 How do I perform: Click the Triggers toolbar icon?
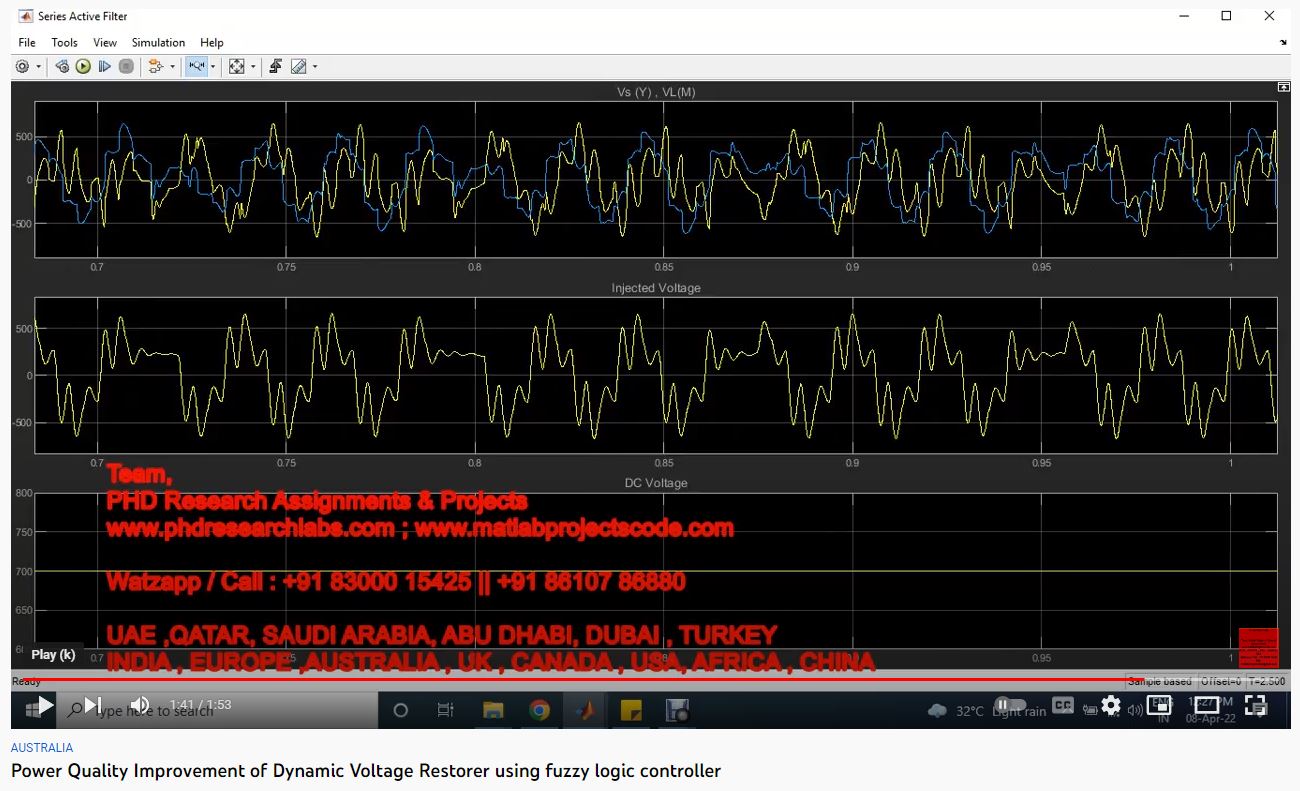275,67
